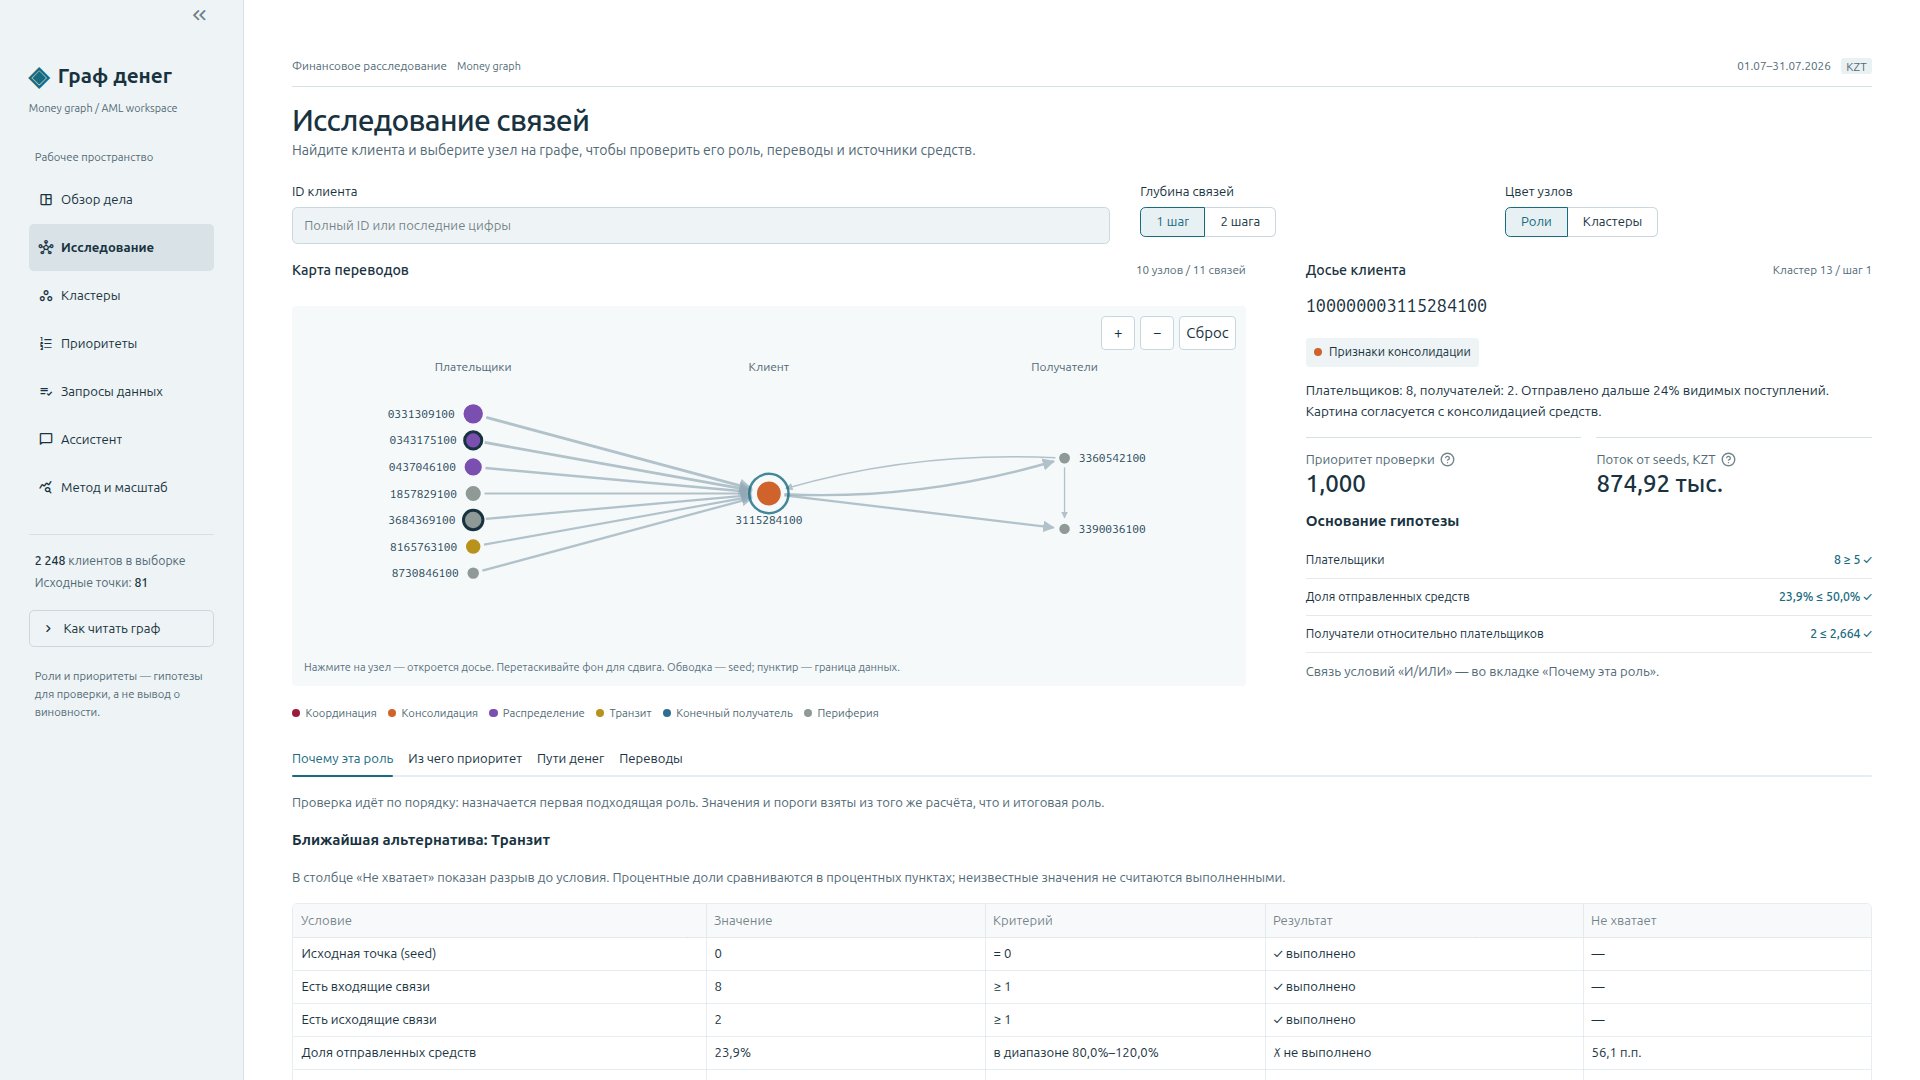Show help for Приоритет проверки
This screenshot has width=1920, height=1080.
1447,460
